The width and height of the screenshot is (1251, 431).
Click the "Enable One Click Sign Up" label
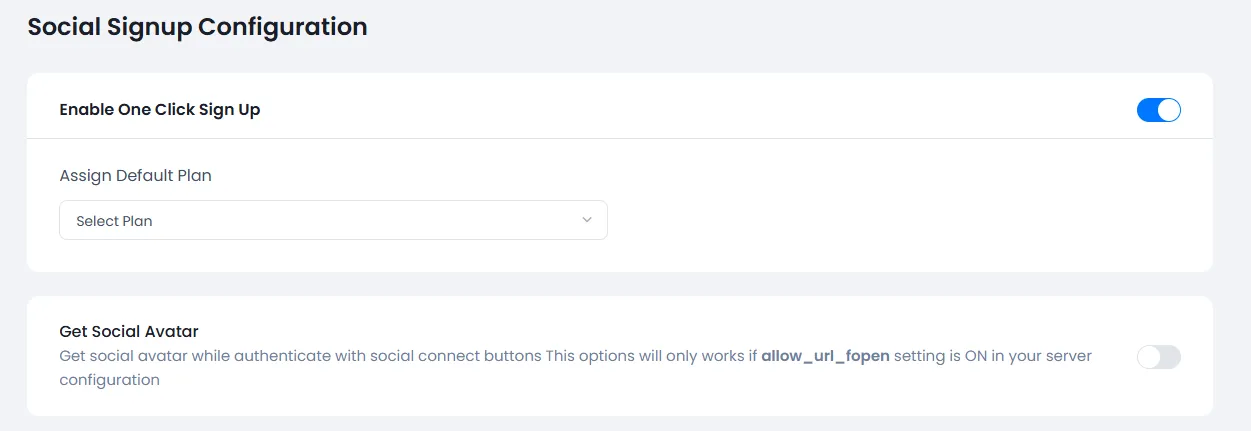160,110
